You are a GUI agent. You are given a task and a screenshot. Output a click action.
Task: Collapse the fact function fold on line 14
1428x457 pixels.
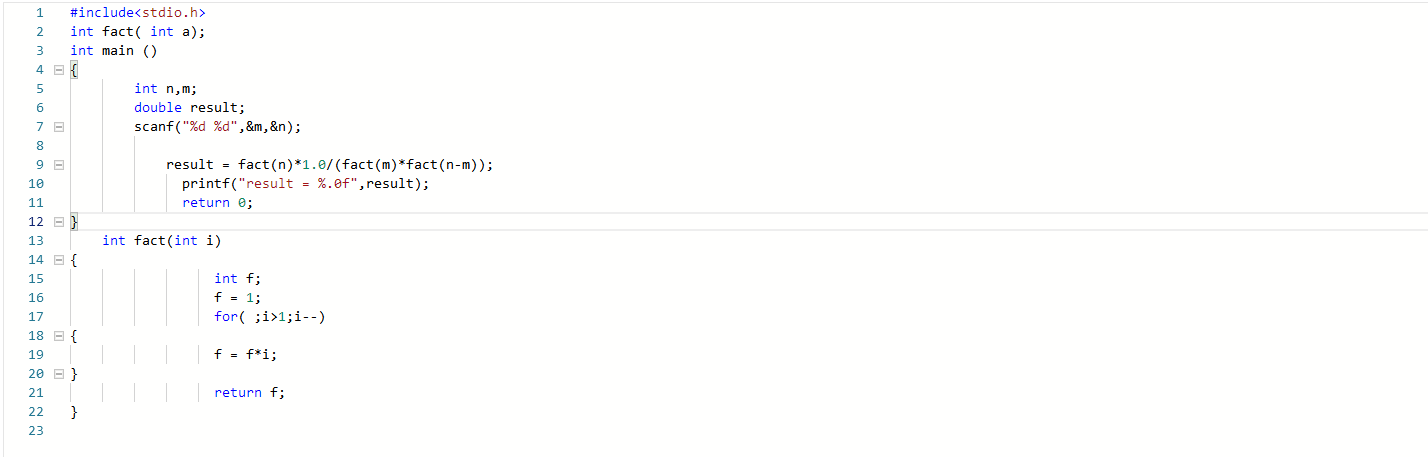click(x=58, y=260)
